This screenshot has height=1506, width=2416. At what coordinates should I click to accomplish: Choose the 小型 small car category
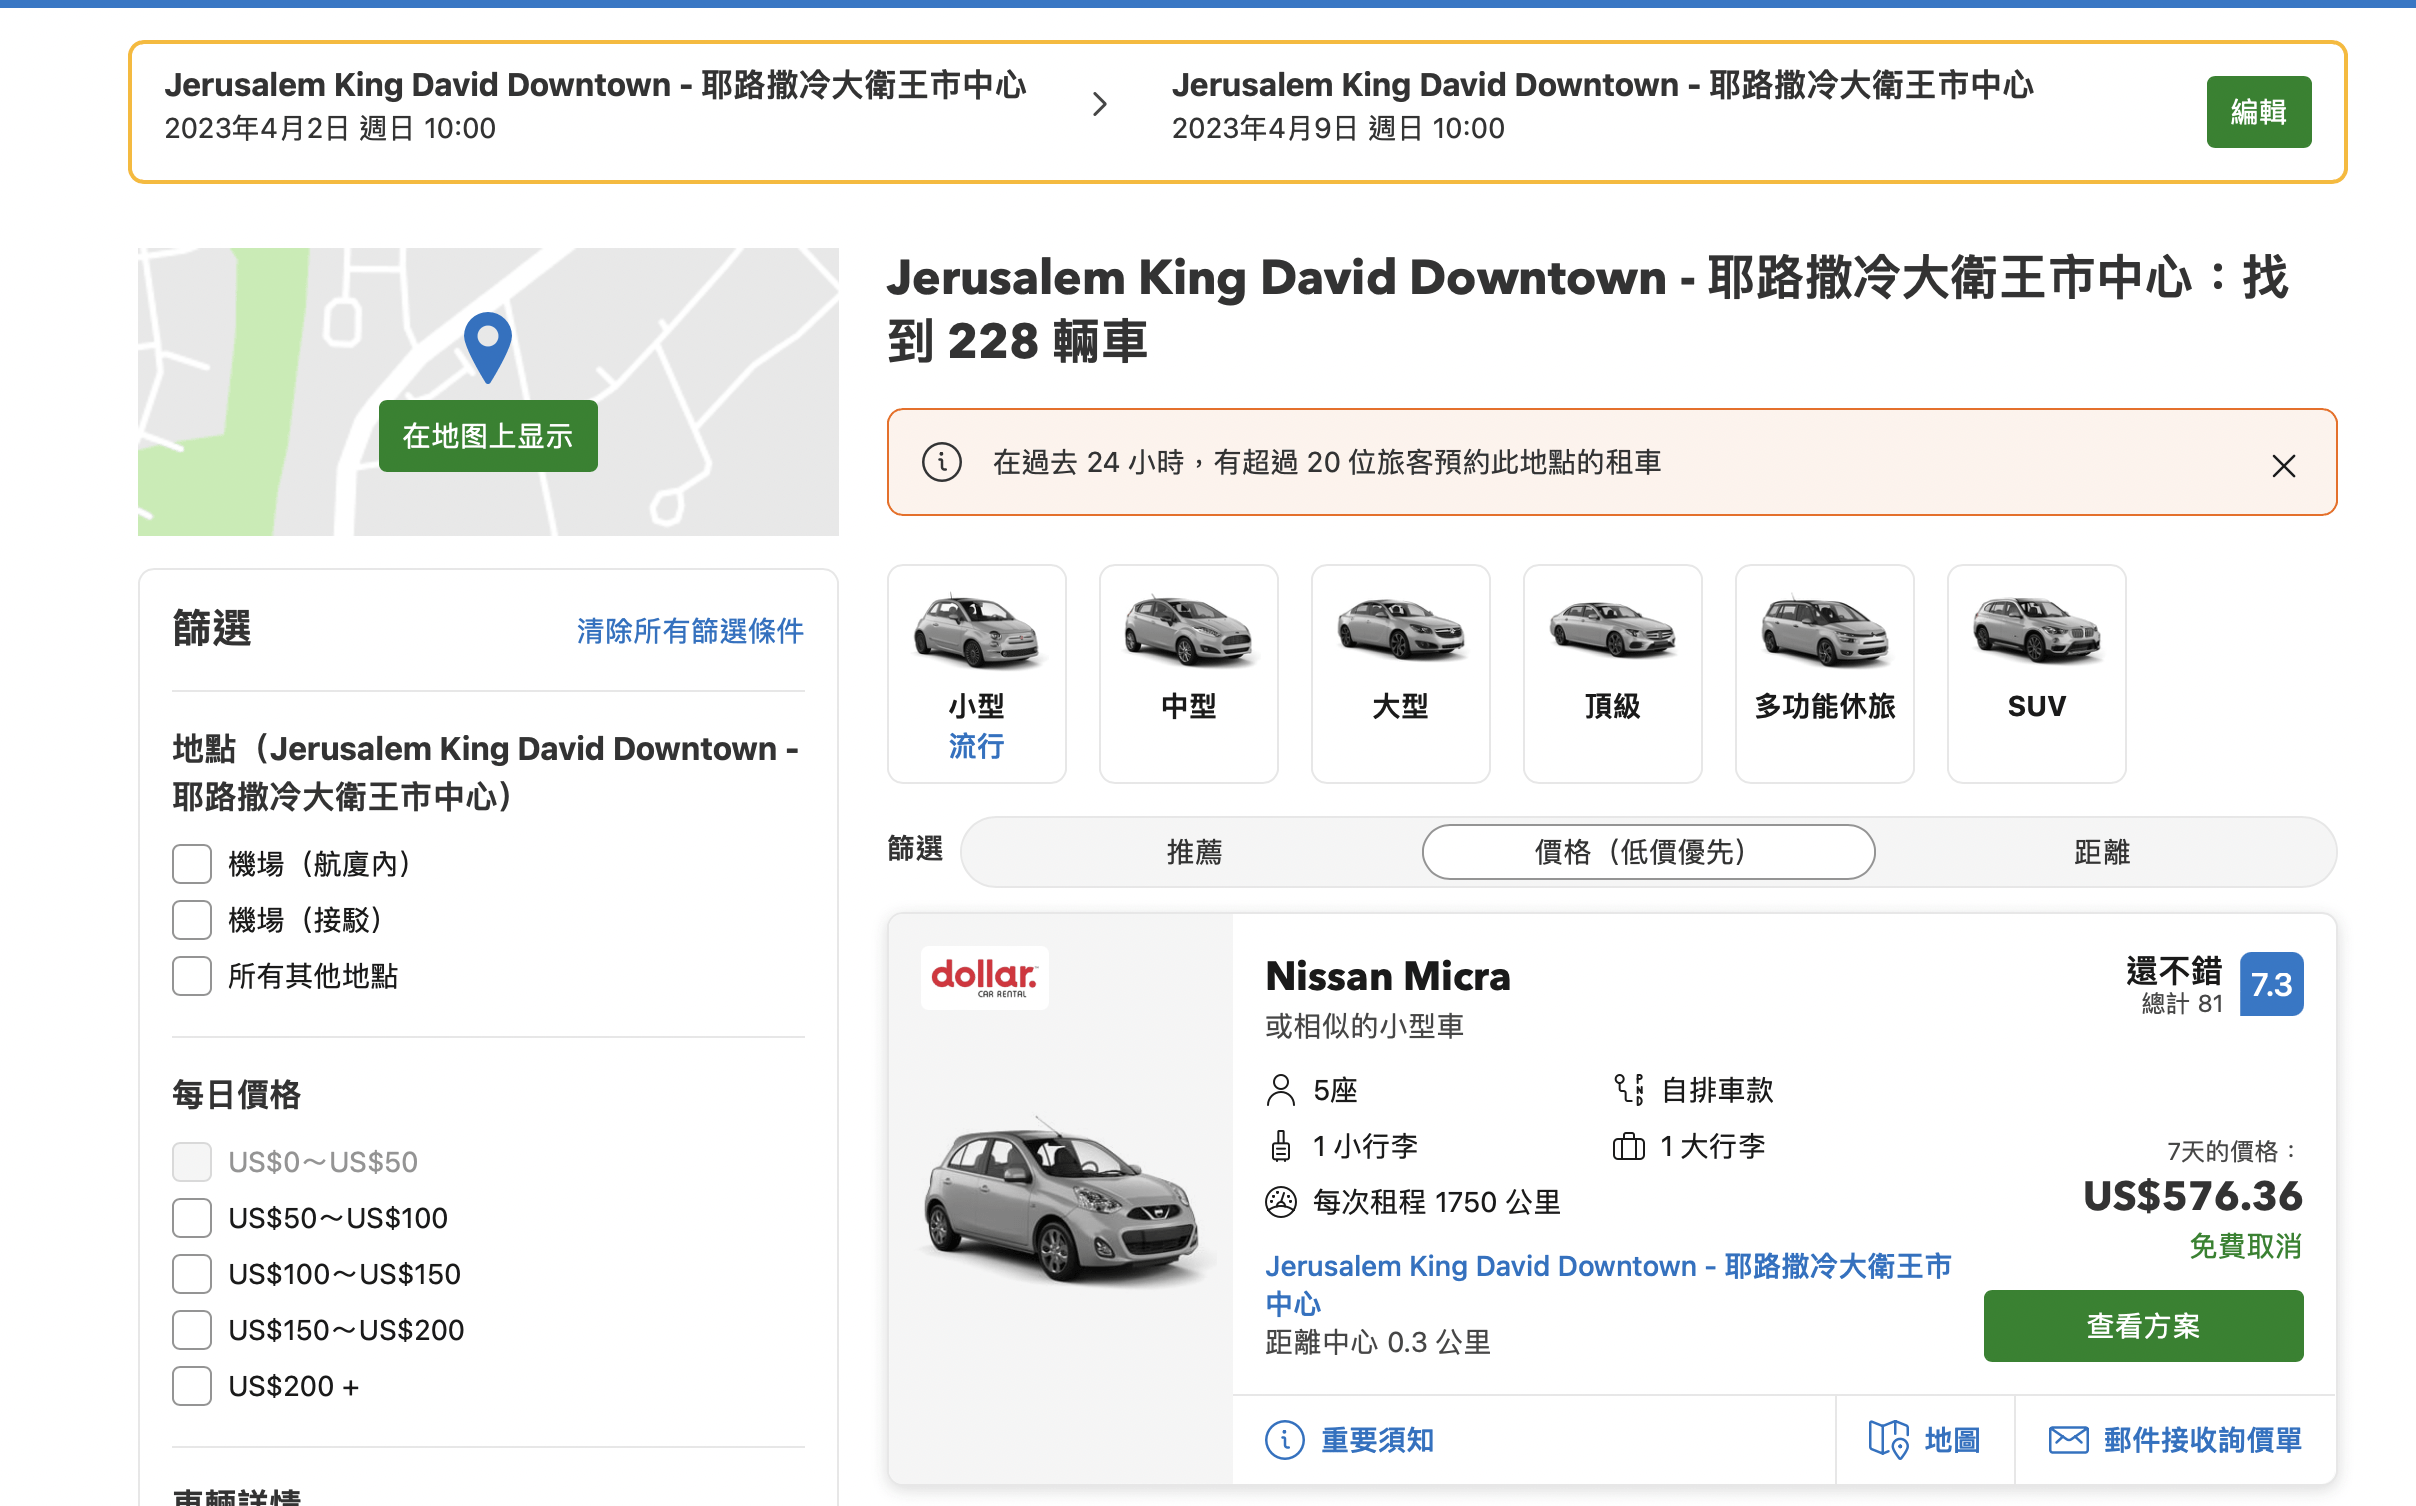(x=976, y=673)
